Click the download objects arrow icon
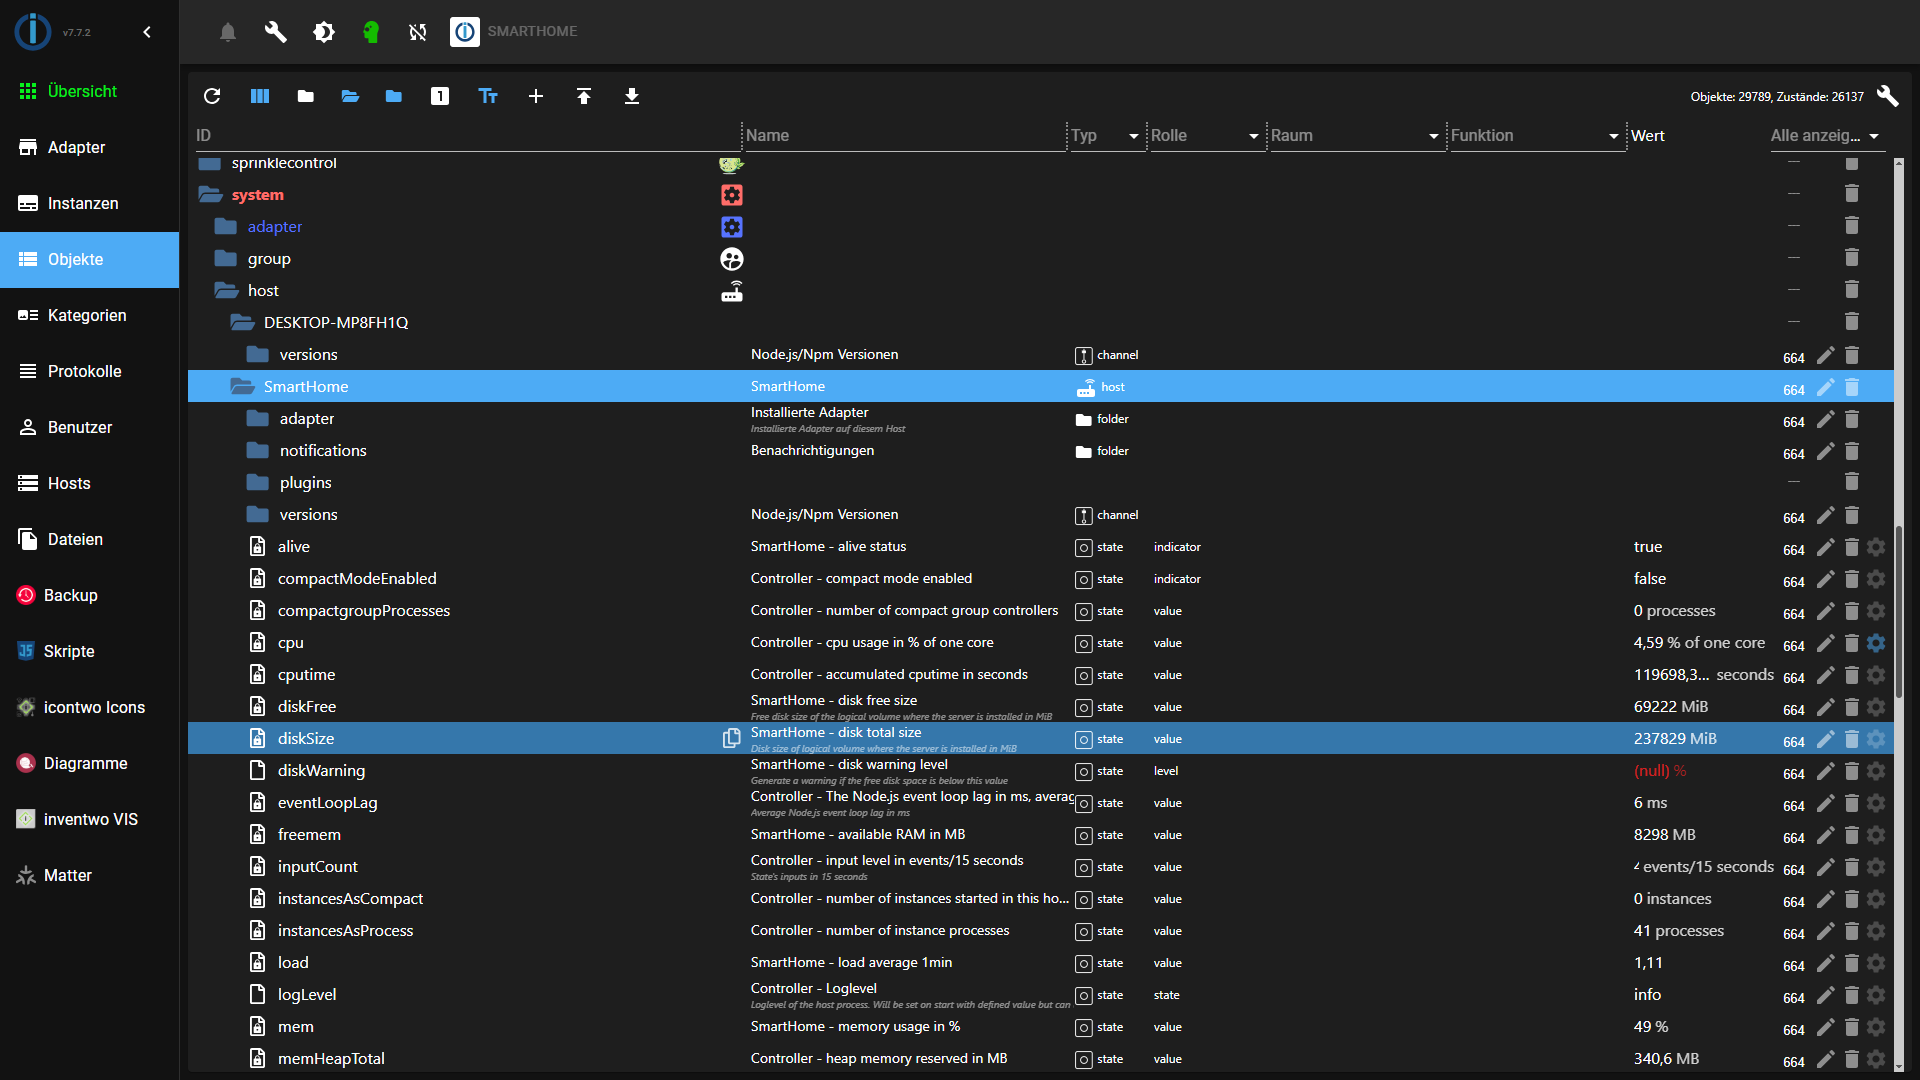Viewport: 1920px width, 1080px height. click(x=632, y=96)
